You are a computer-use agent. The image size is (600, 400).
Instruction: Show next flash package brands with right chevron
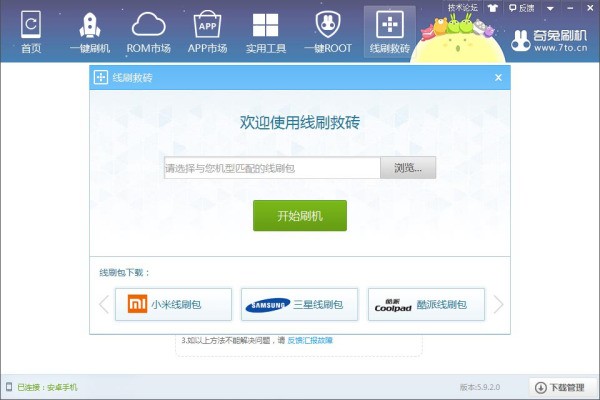point(498,304)
